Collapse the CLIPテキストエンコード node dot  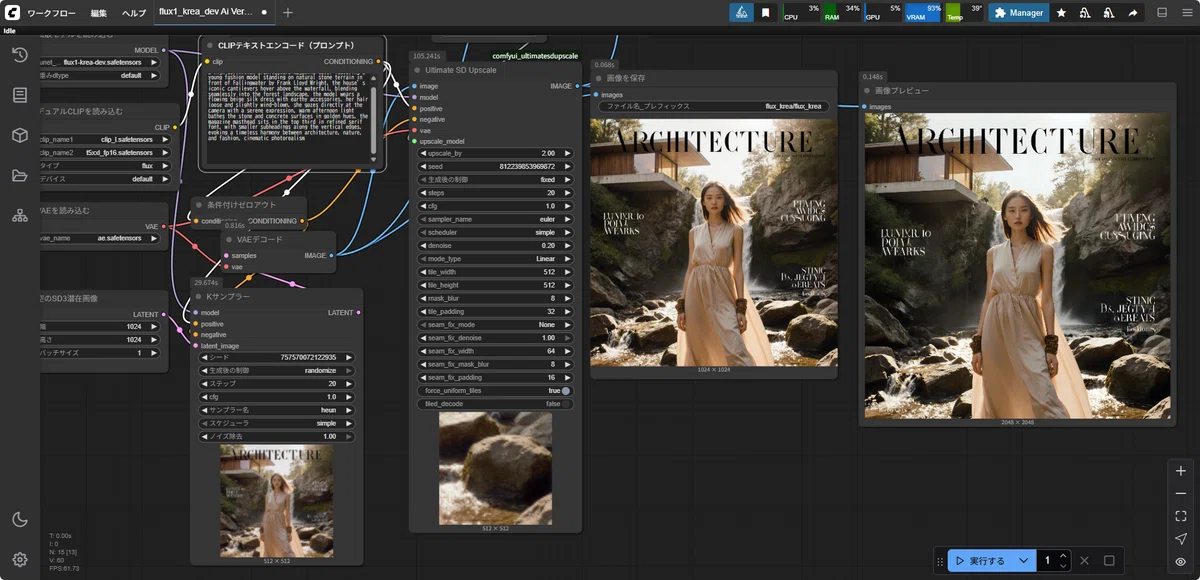pyautogui.click(x=208, y=45)
